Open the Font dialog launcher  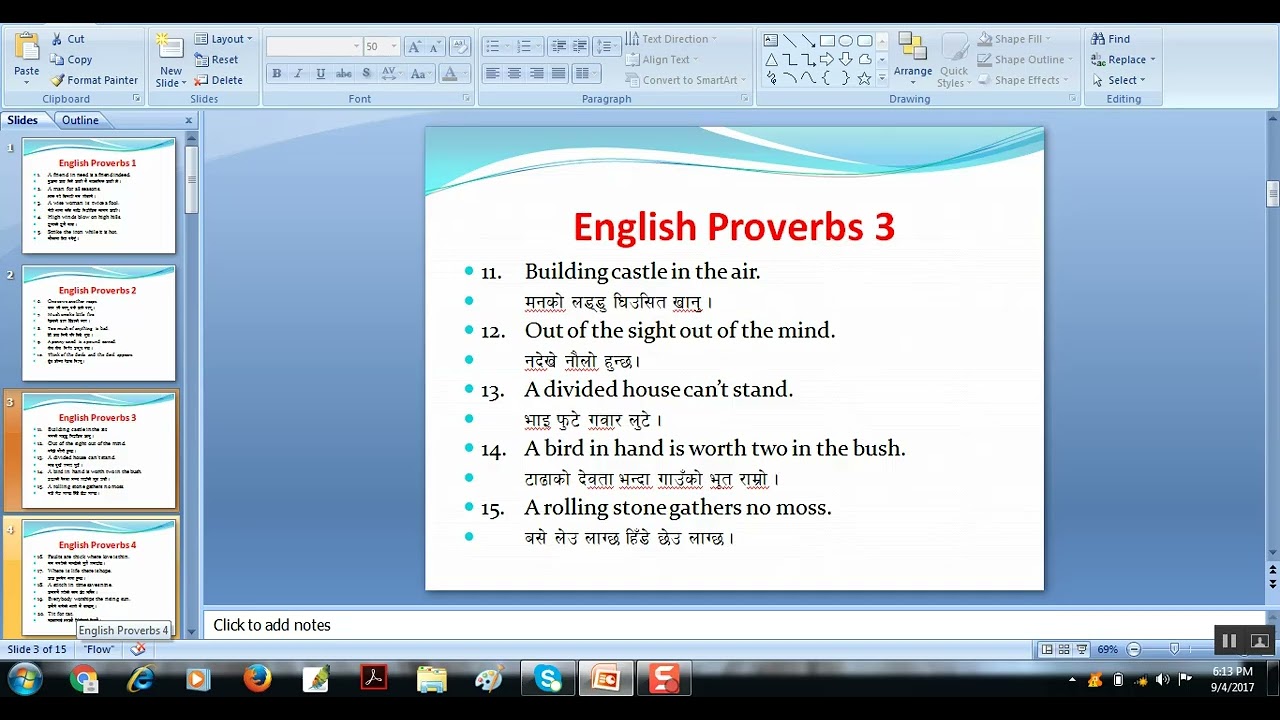pos(466,99)
